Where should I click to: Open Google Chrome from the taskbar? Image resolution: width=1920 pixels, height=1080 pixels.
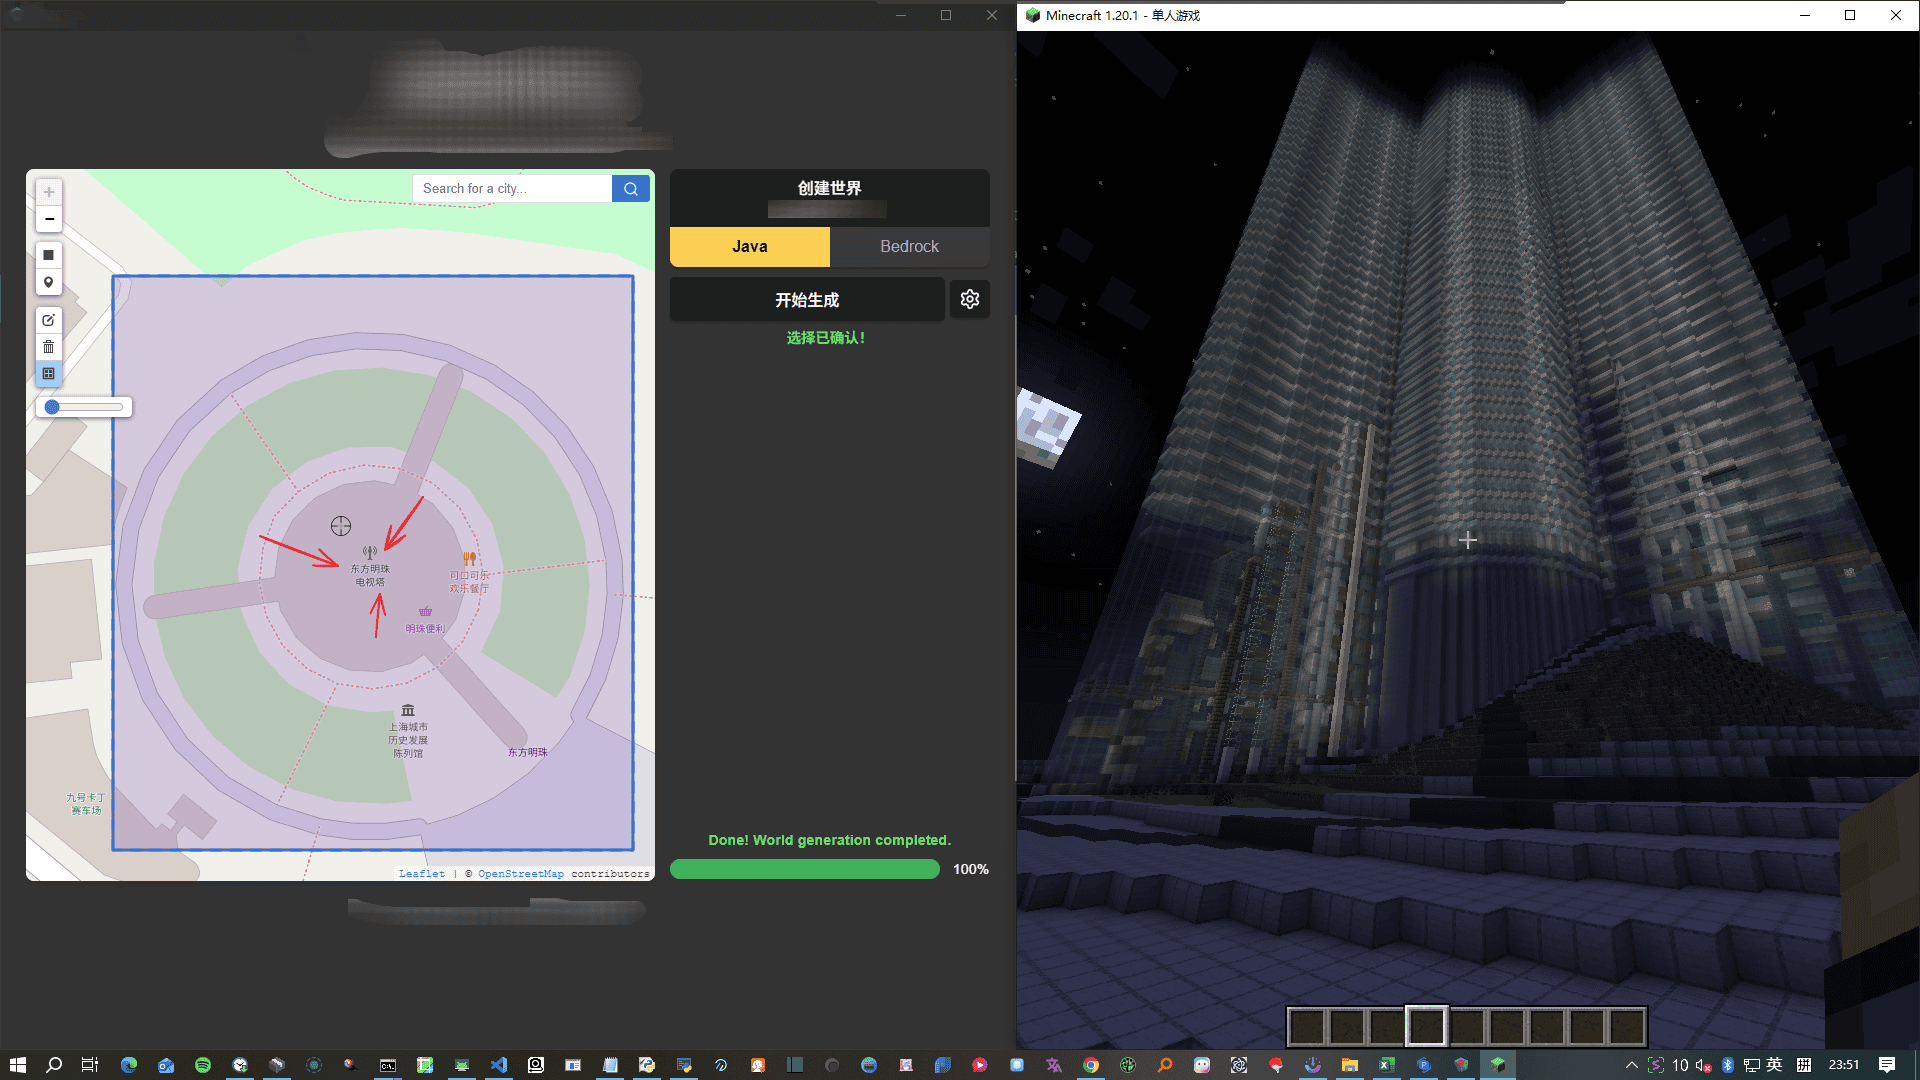click(1091, 1065)
